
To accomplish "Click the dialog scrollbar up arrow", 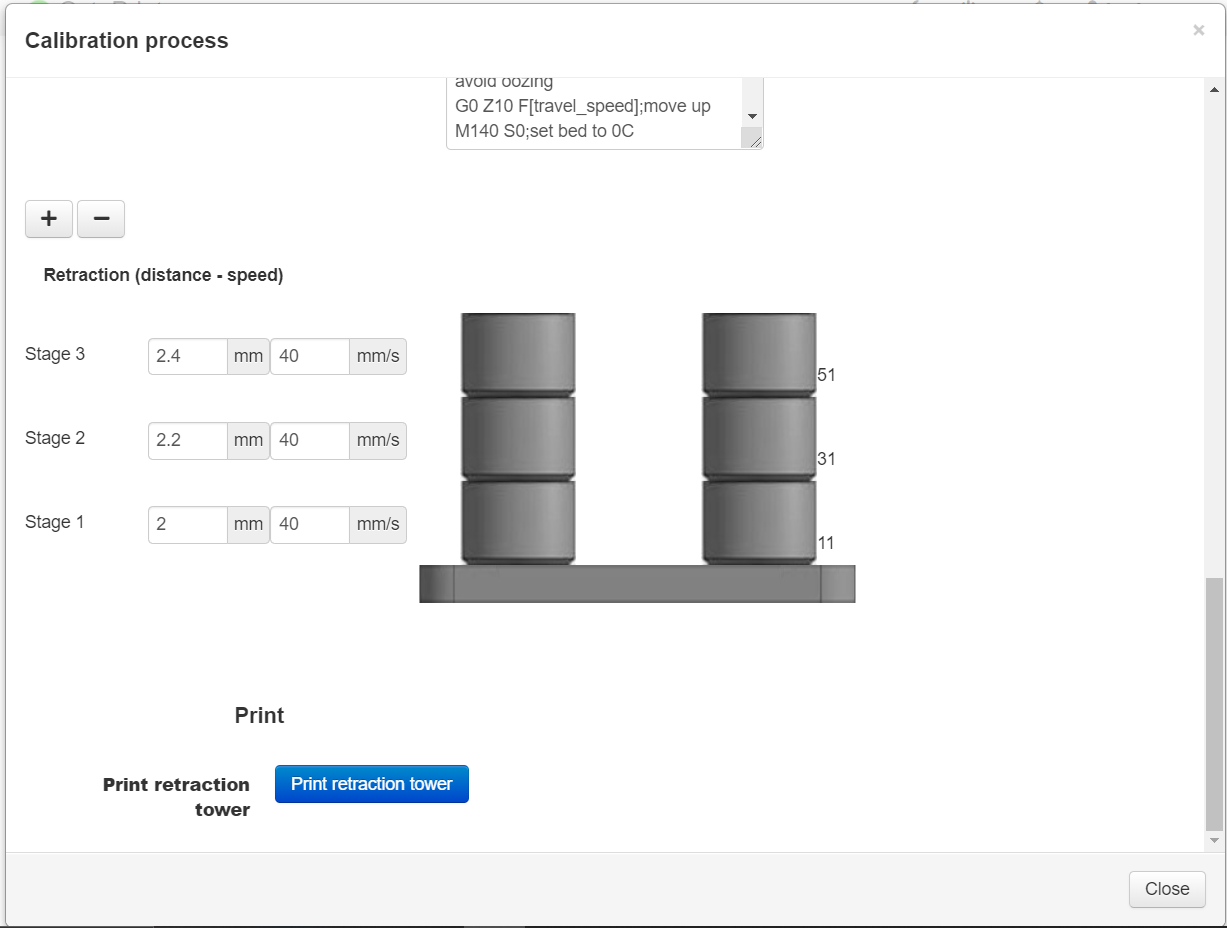I will 1214,88.
